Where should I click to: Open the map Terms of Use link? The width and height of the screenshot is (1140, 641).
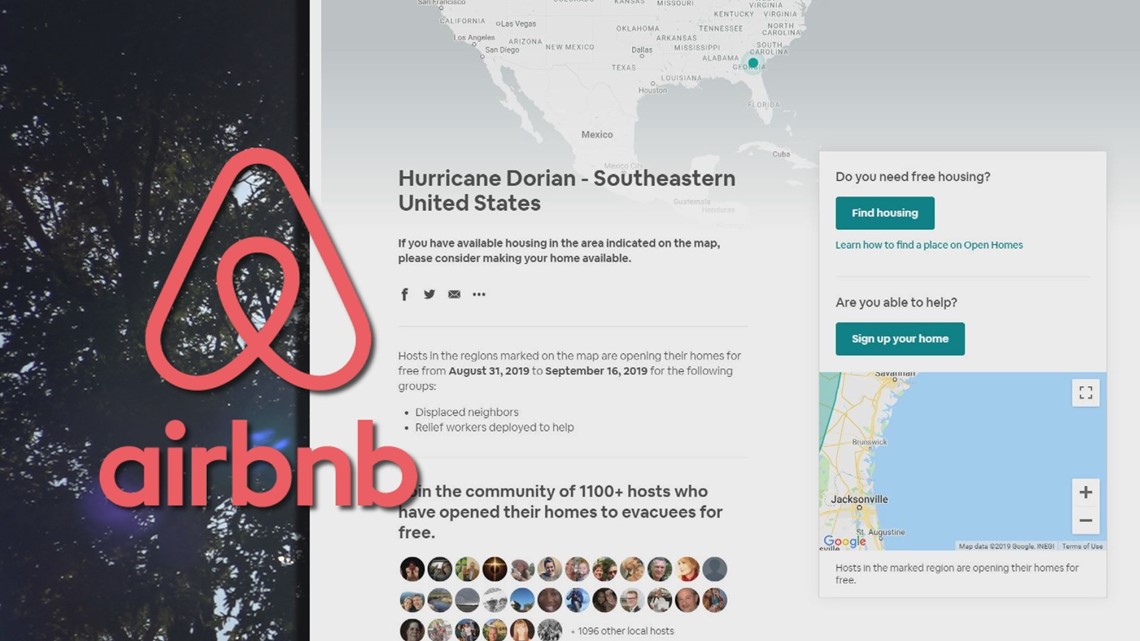tap(1082, 547)
